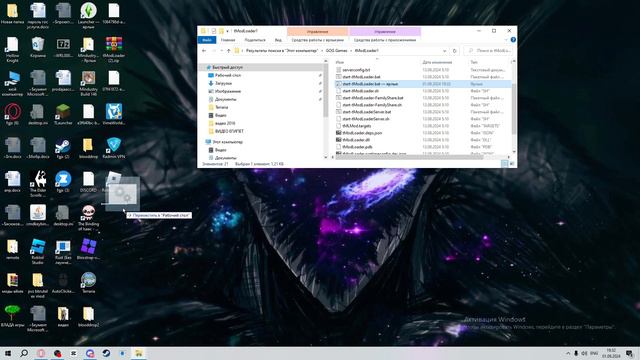Refresh the current folder view

(454, 51)
